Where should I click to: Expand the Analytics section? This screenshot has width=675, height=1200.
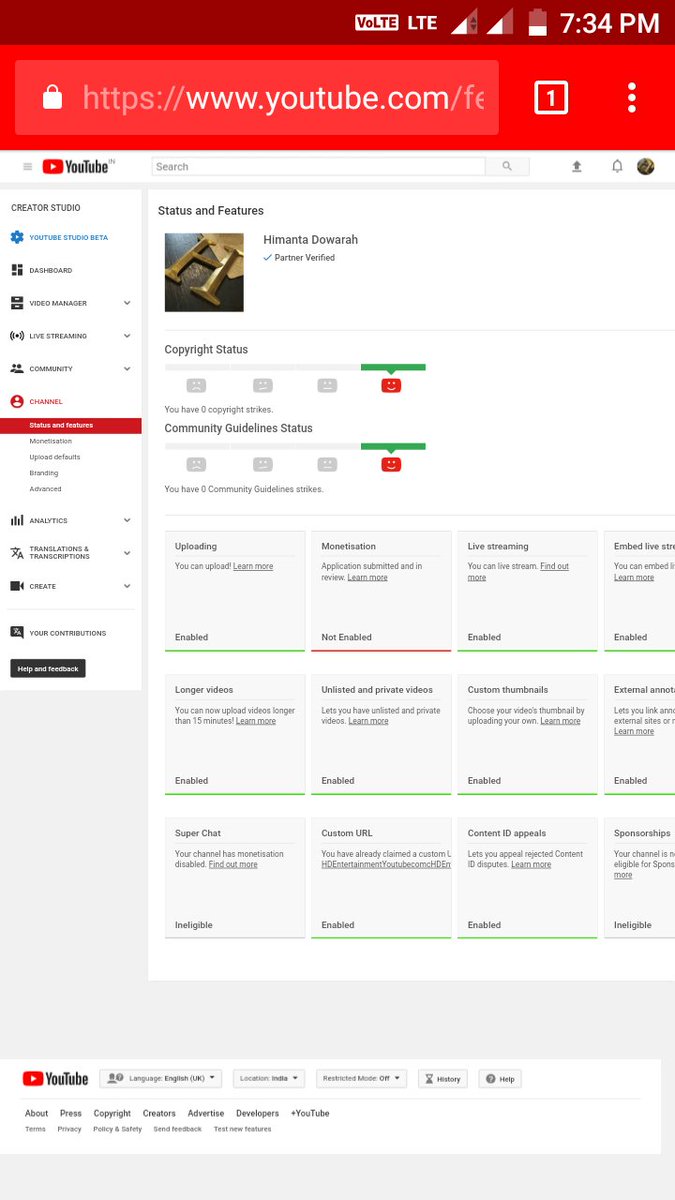click(x=127, y=521)
